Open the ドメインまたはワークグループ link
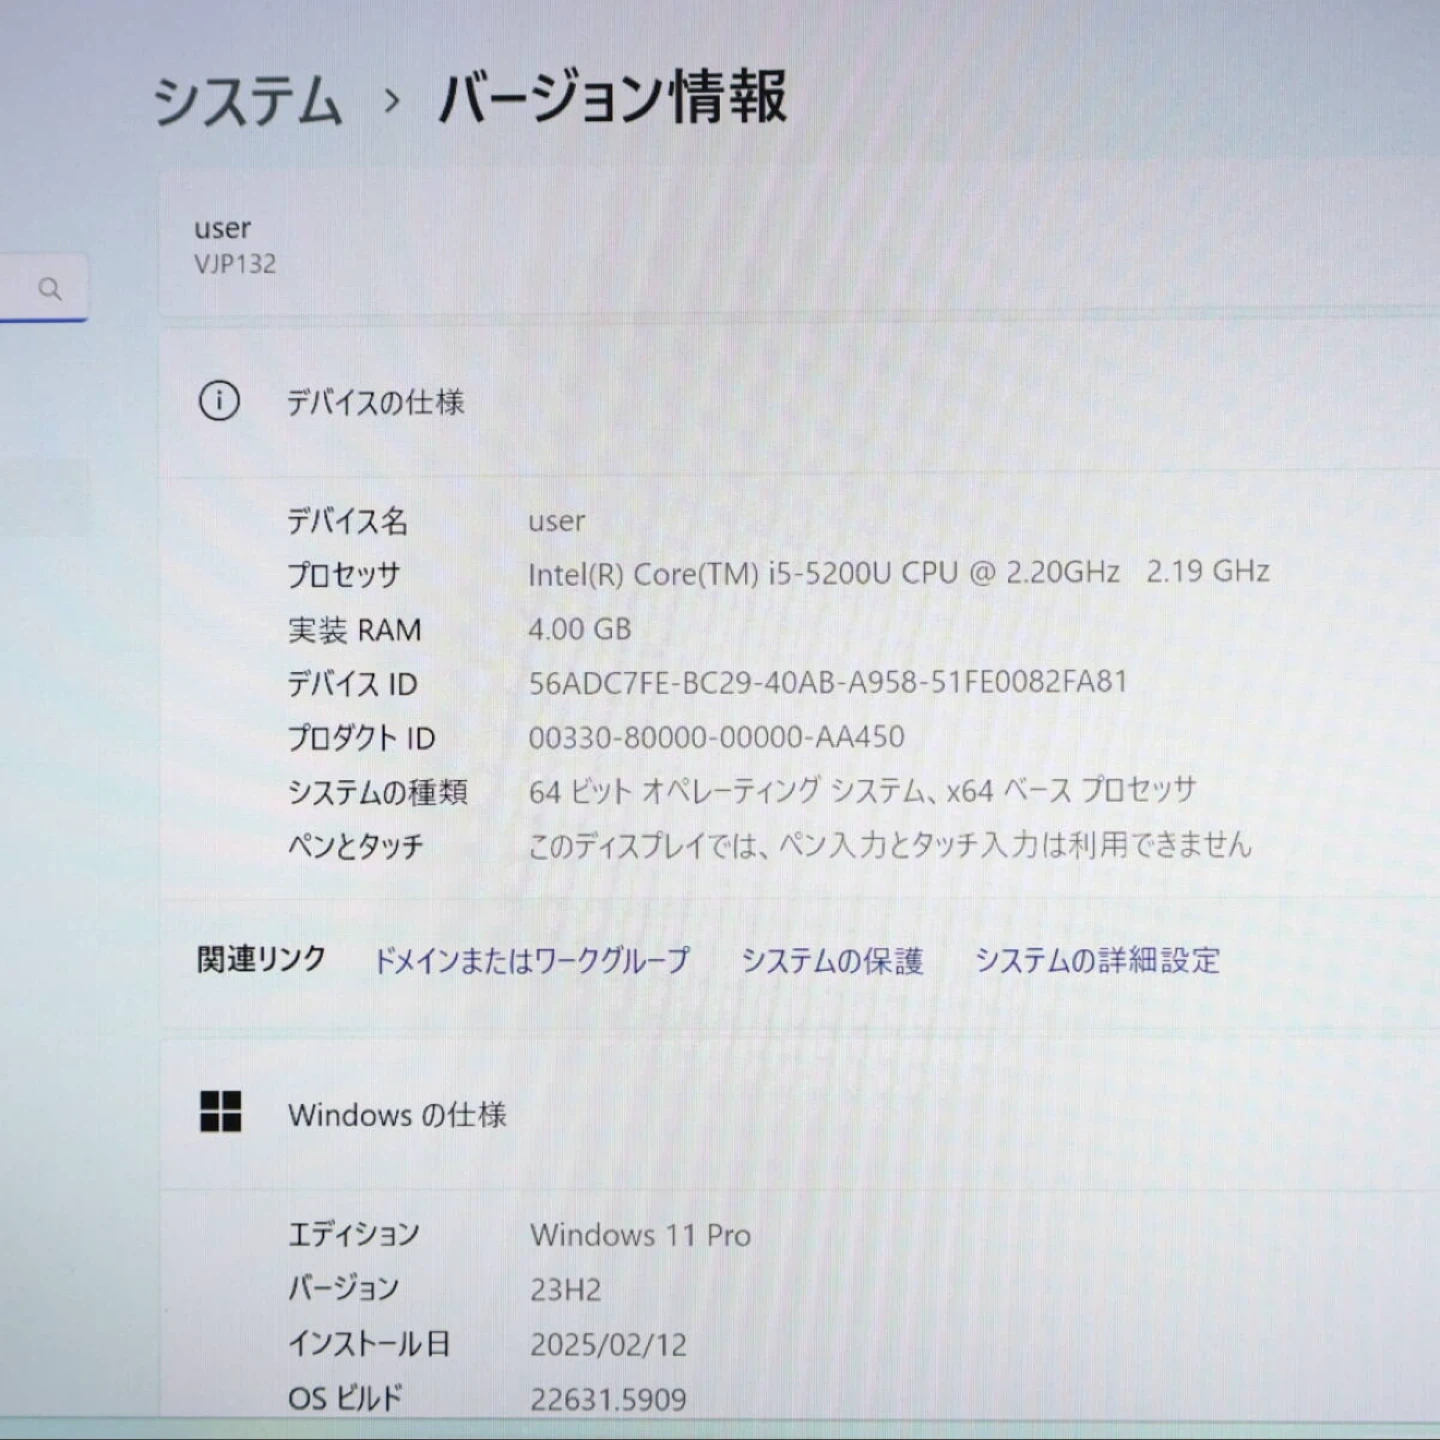The width and height of the screenshot is (1440, 1440). pyautogui.click(x=531, y=960)
